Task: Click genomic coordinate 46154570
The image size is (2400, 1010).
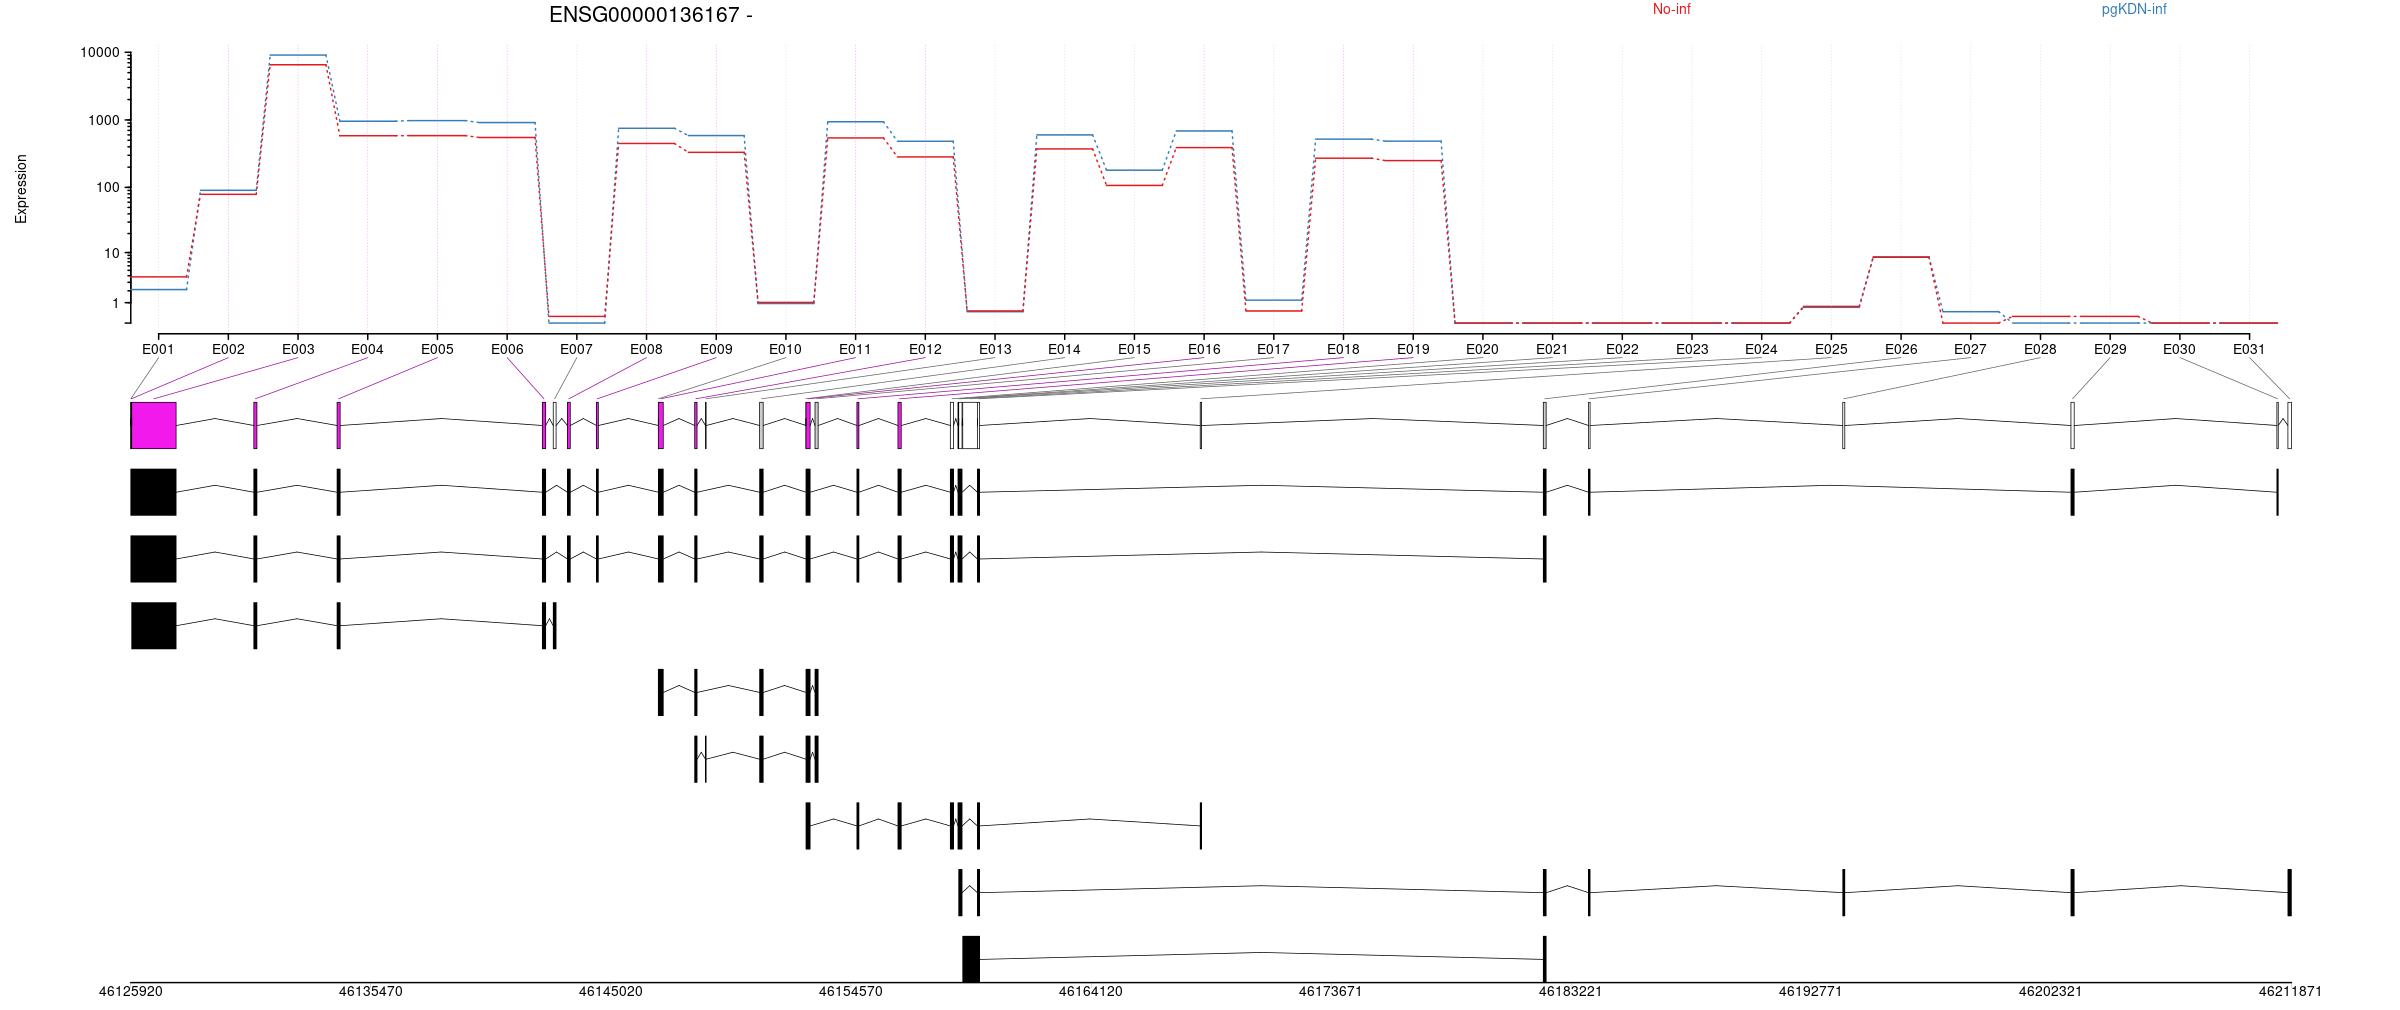Action: [851, 991]
